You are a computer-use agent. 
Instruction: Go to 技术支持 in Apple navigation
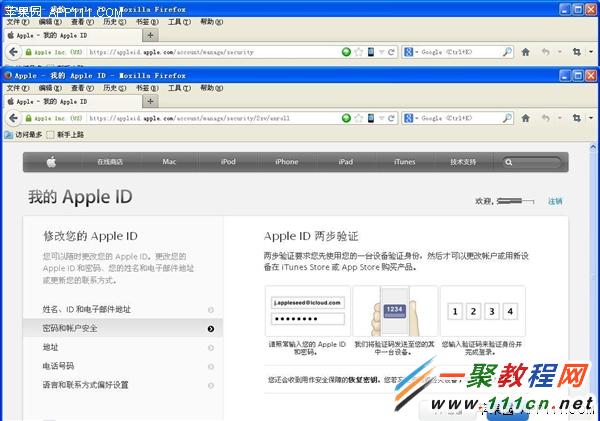coord(463,162)
